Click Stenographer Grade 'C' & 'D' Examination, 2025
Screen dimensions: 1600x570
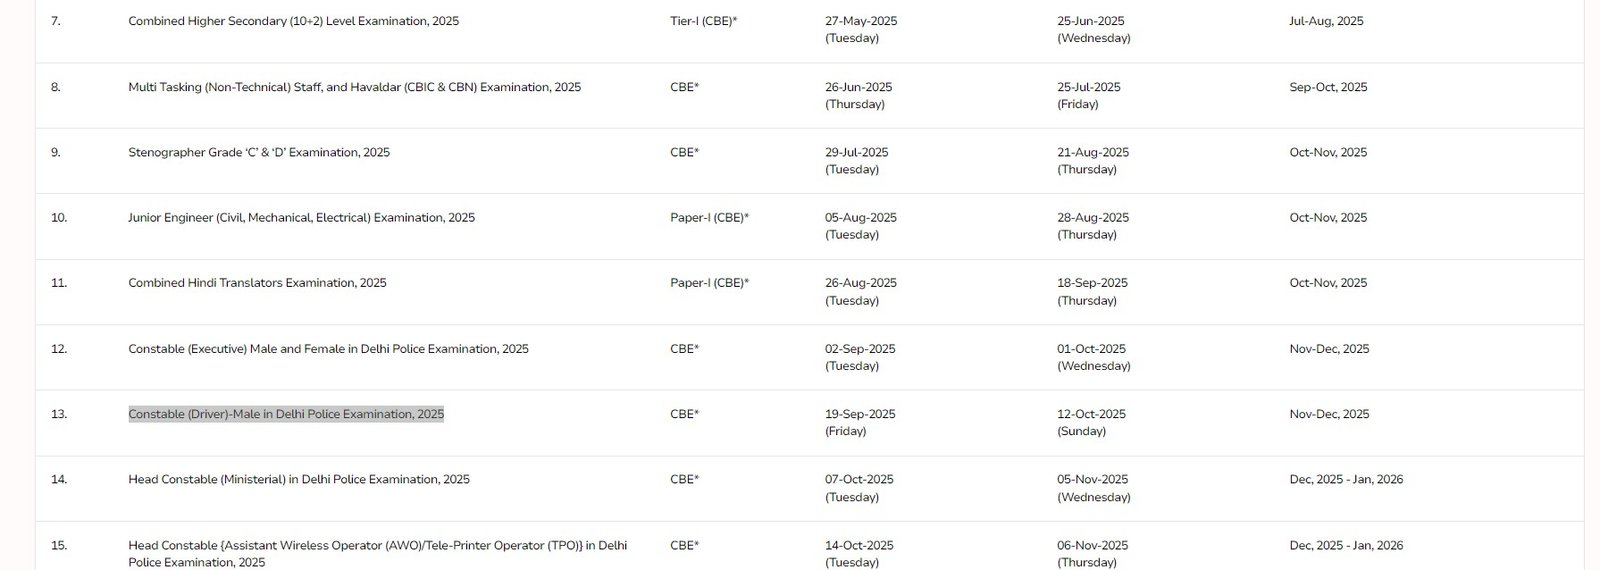click(x=259, y=152)
